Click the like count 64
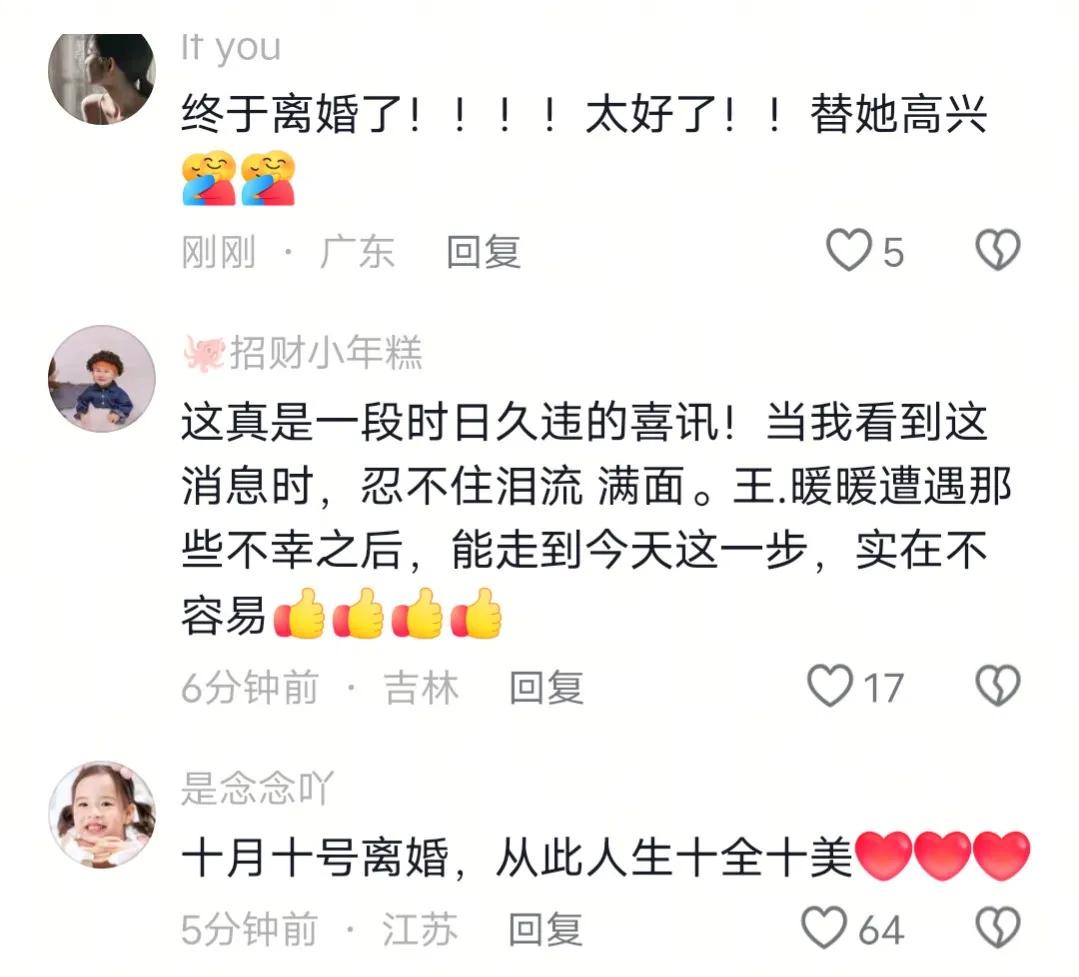This screenshot has width=1079, height=977. click(x=881, y=930)
